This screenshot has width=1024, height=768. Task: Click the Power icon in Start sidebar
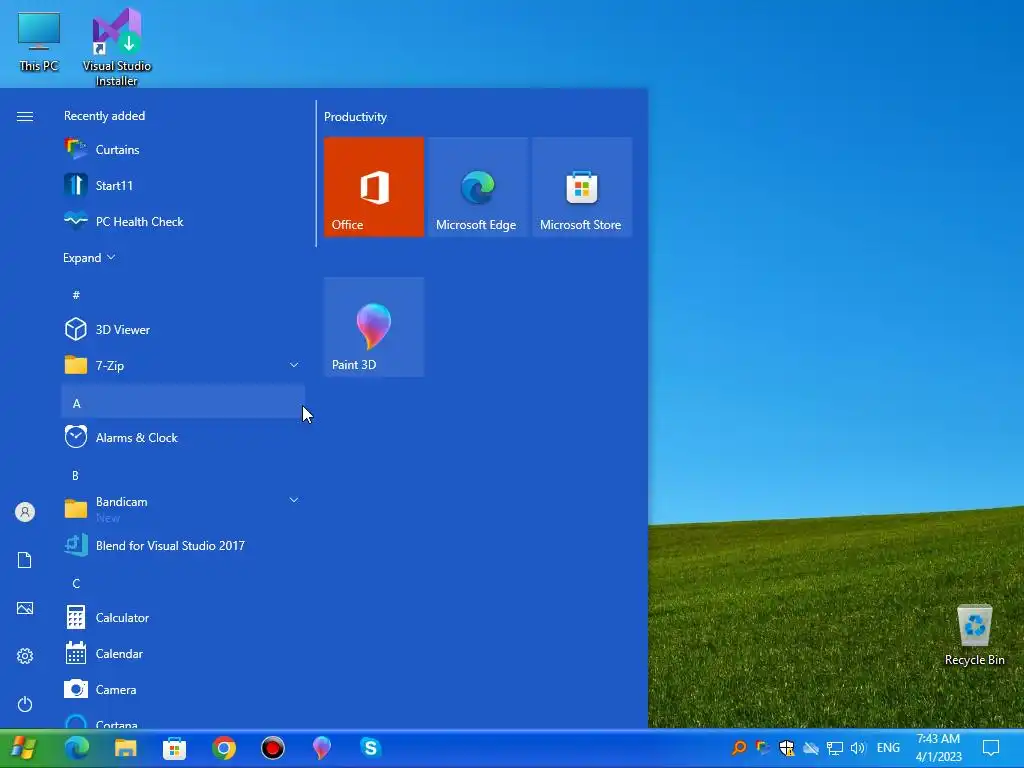pyautogui.click(x=25, y=704)
